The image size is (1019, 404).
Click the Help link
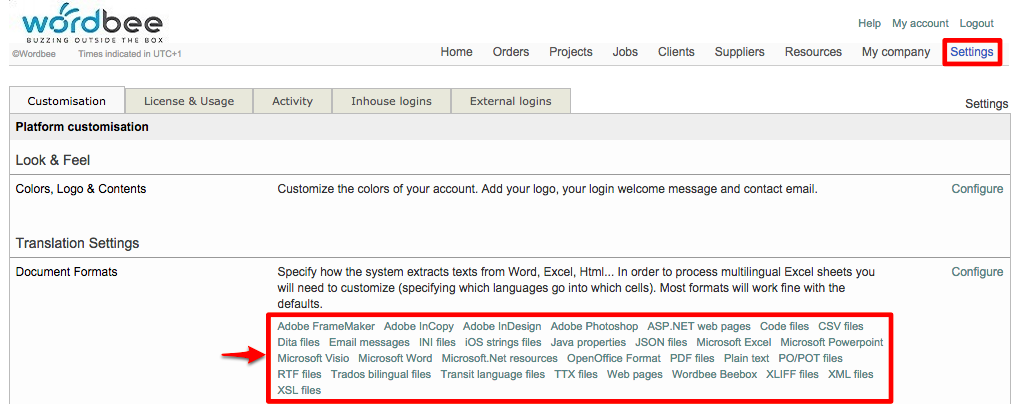coord(869,23)
